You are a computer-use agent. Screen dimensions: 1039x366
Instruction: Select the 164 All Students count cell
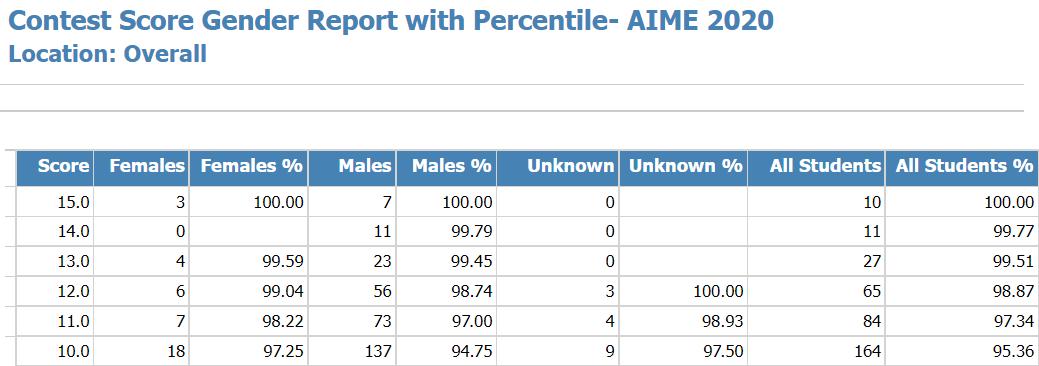click(x=816, y=351)
